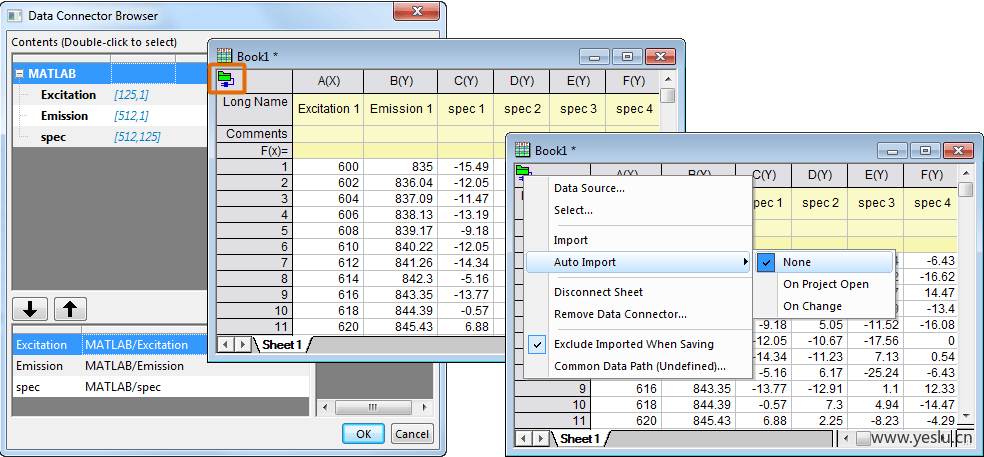Select row 5 header in first Book1

(x=255, y=230)
